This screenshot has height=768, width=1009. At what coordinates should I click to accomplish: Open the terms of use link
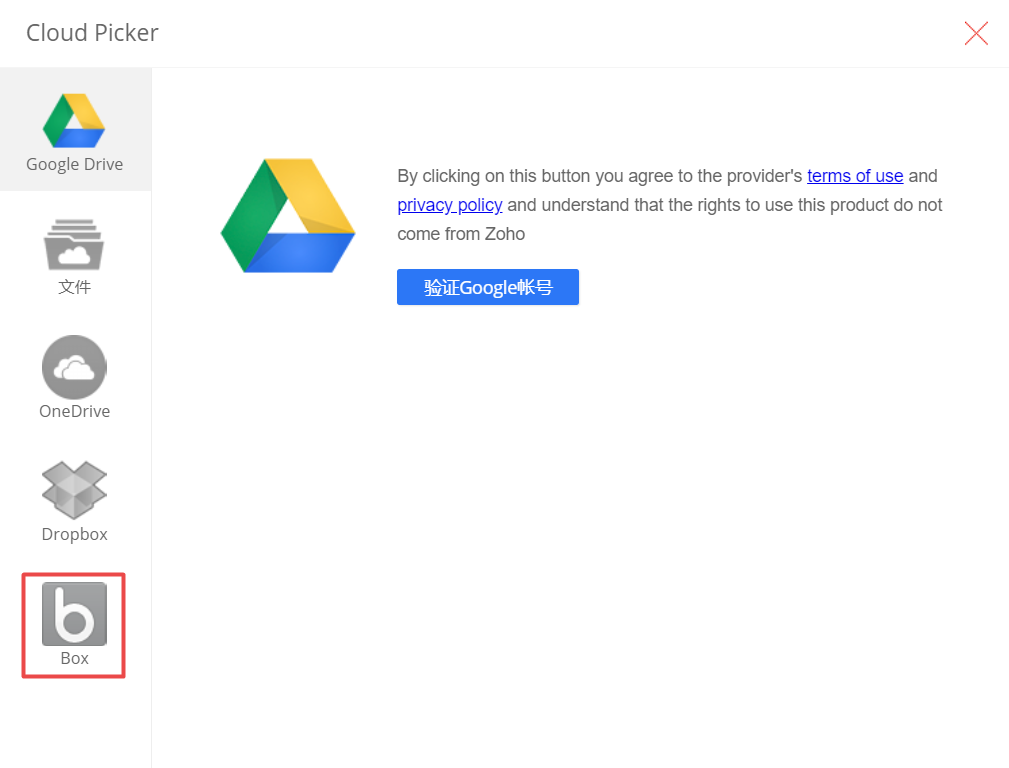tap(855, 176)
